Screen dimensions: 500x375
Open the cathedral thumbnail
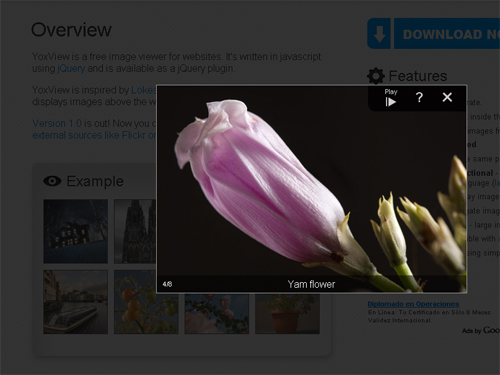[135, 231]
